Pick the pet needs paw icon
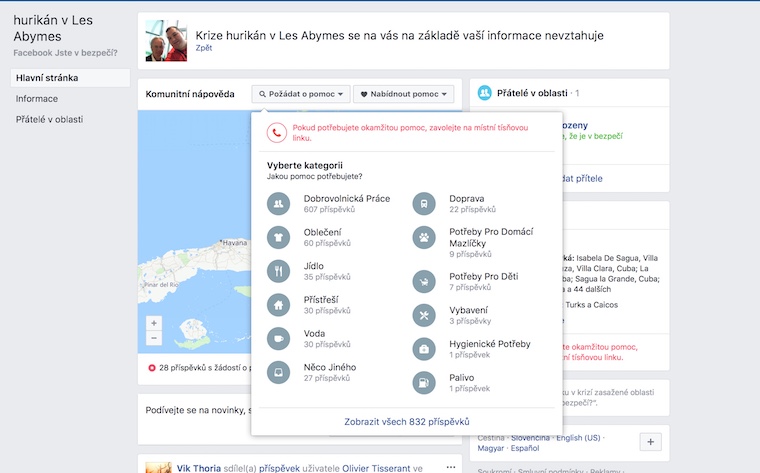760x473 pixels. tap(424, 237)
